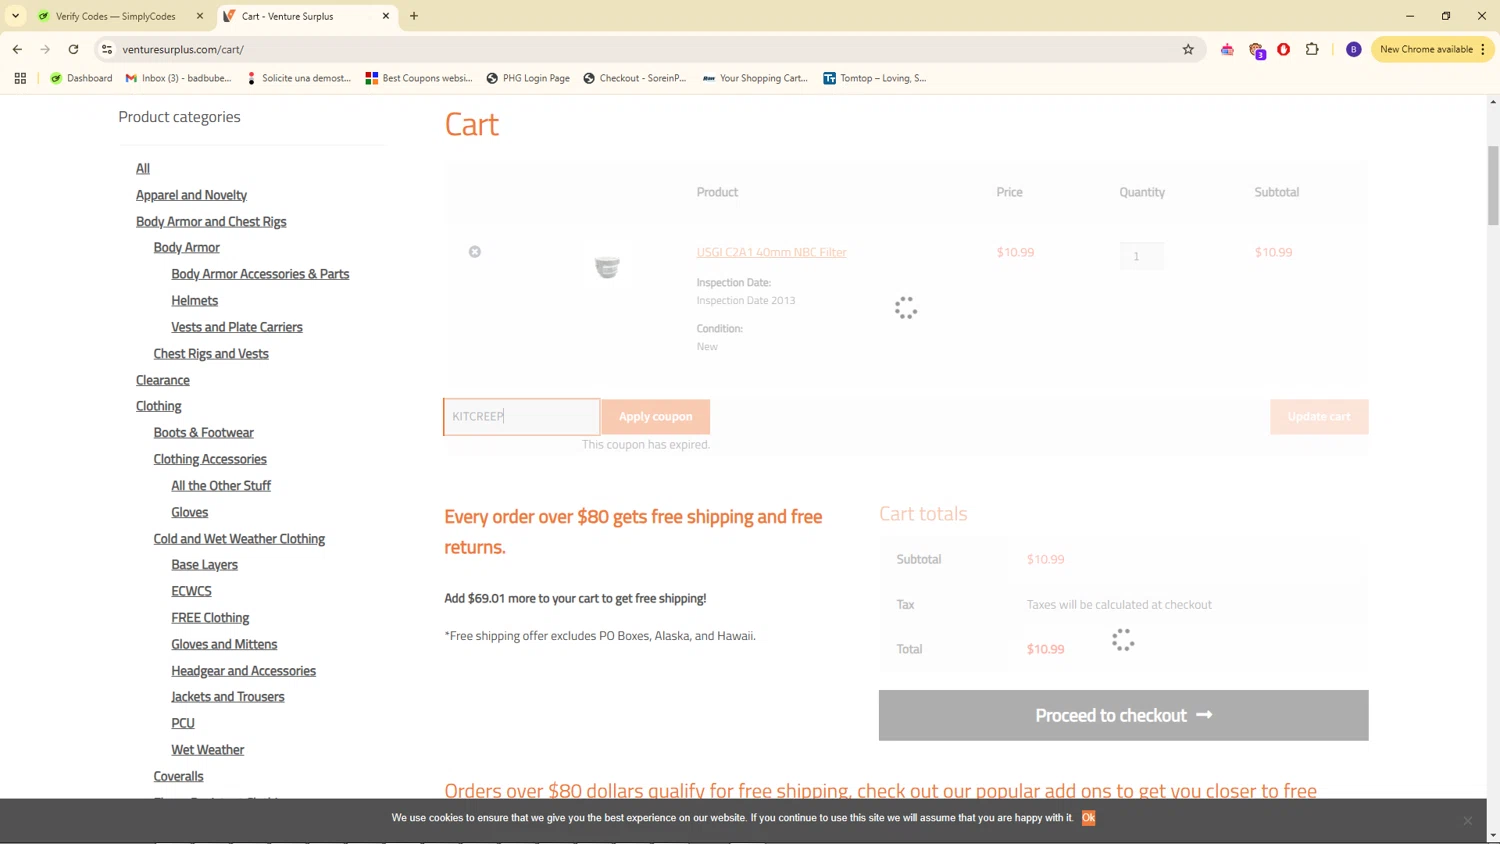Bookmark this page with the star icon
This screenshot has height=844, width=1500.
click(1188, 49)
